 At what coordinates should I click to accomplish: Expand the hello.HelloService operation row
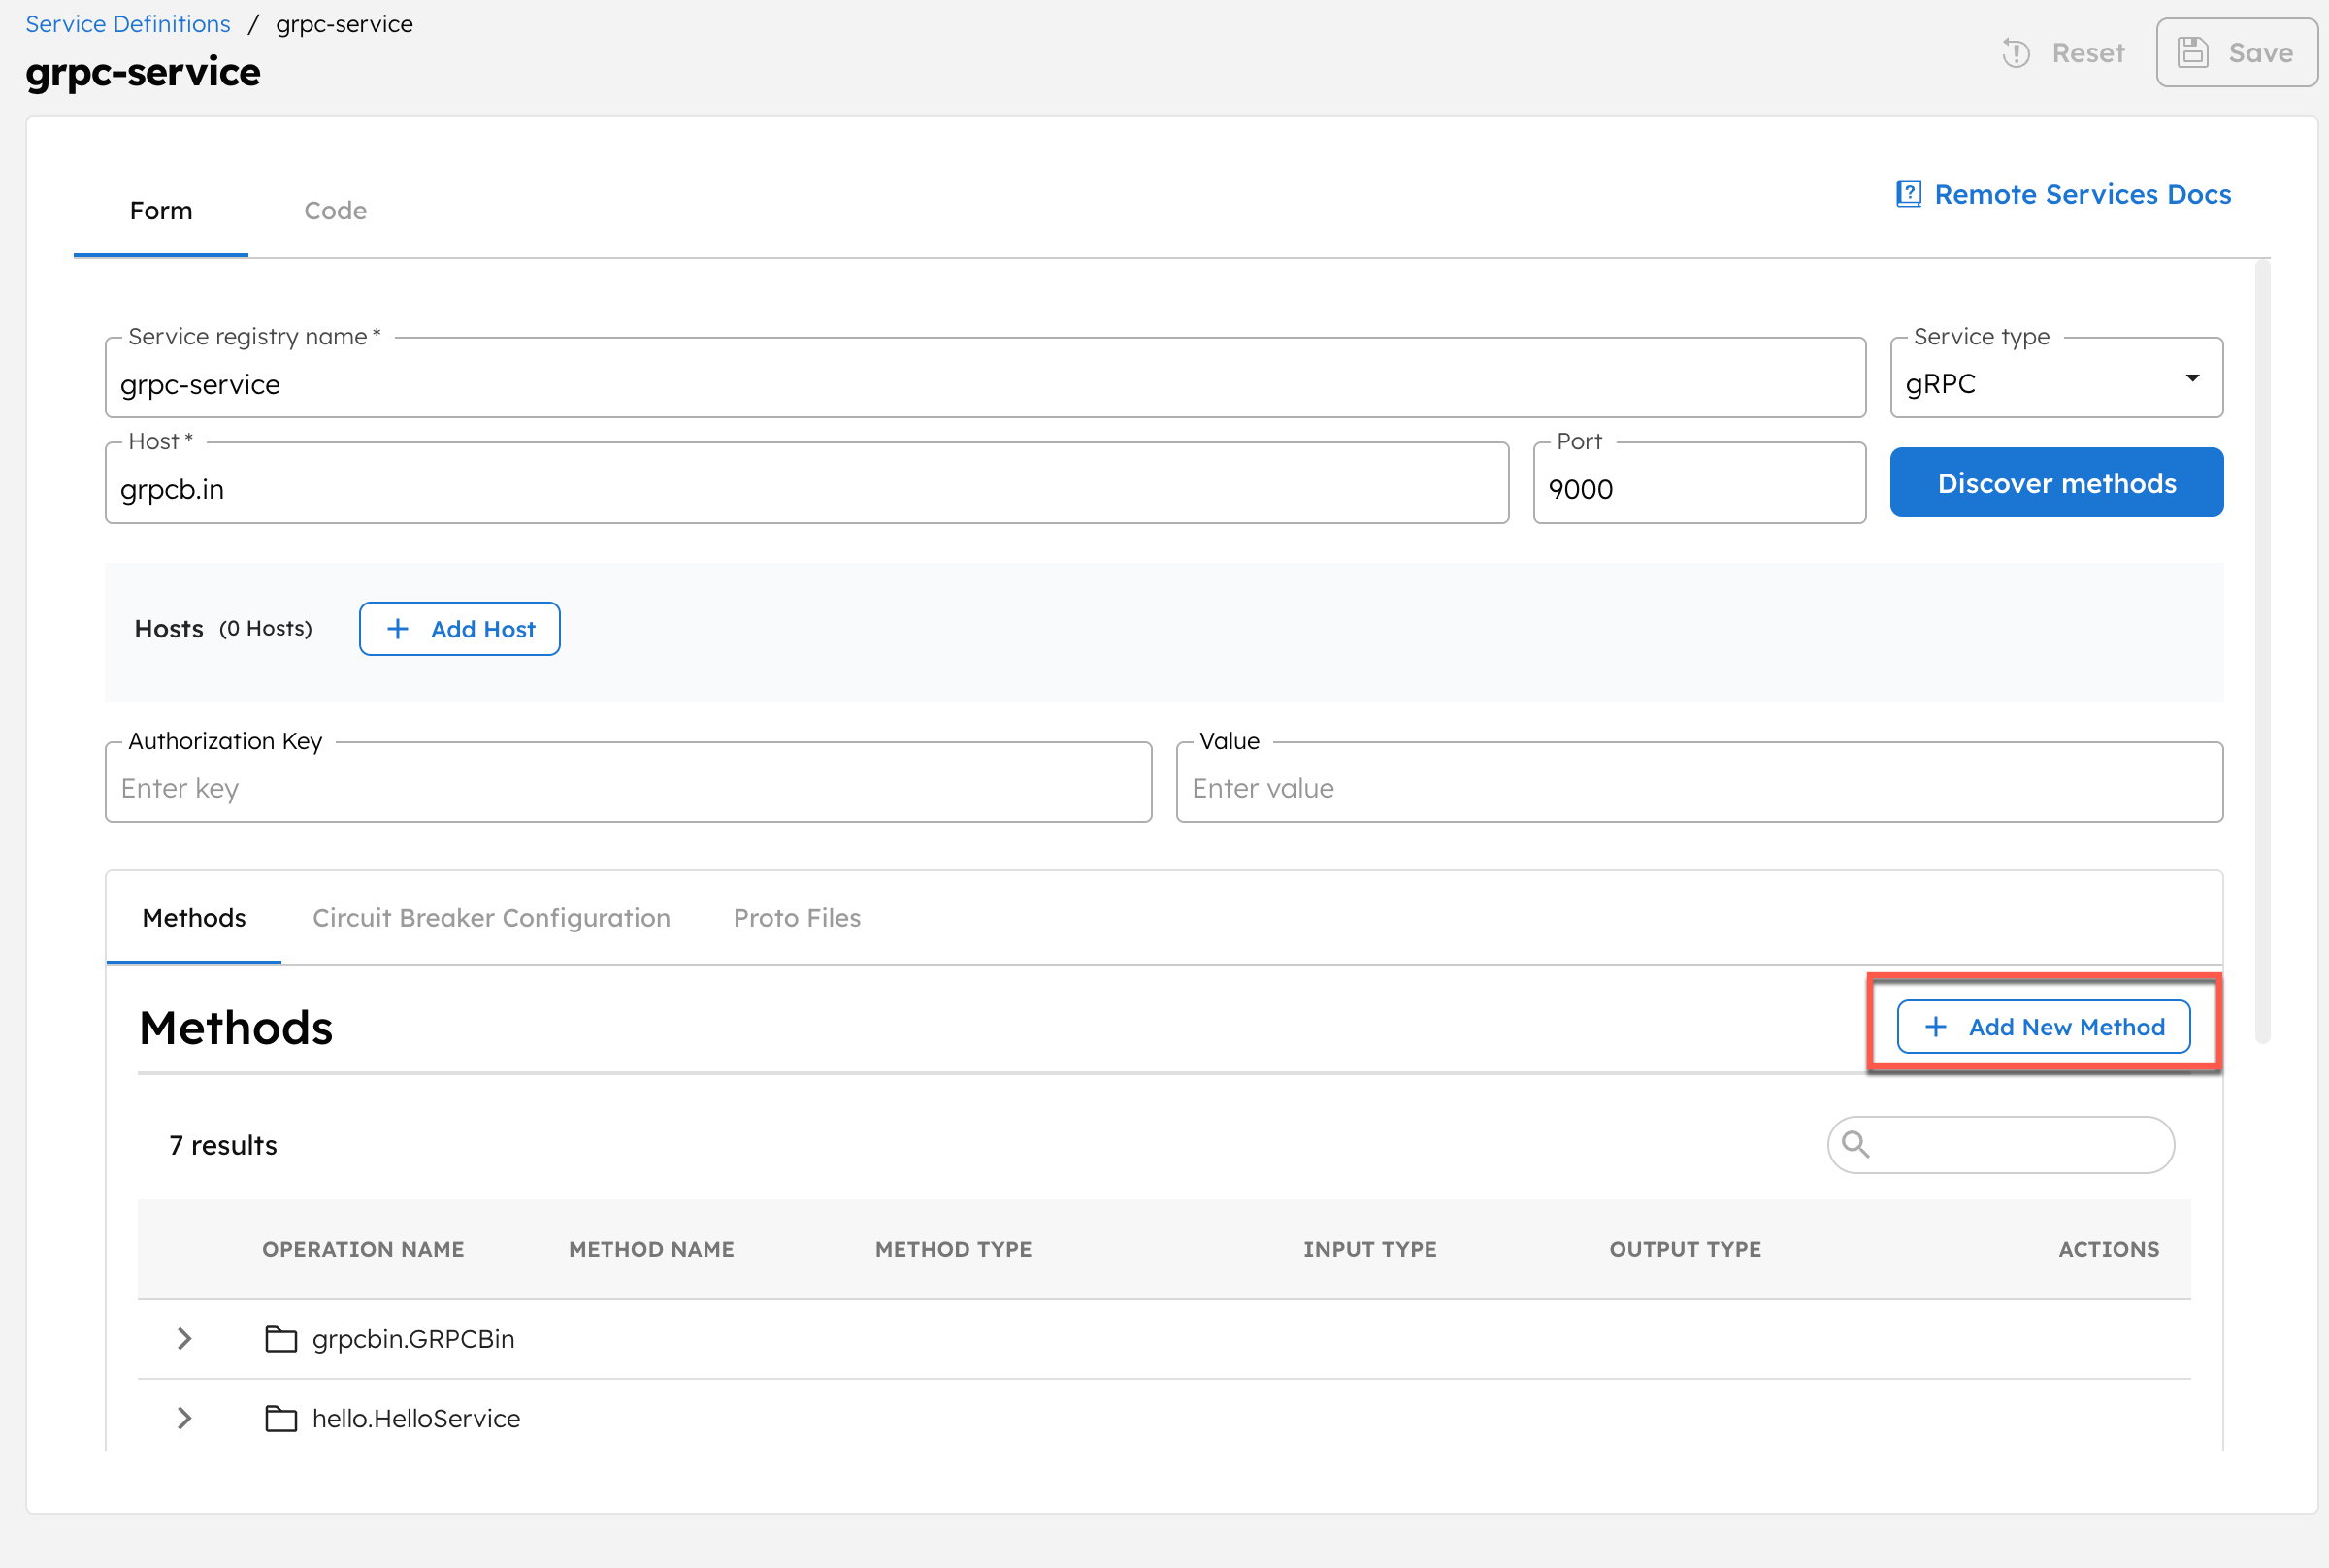click(x=183, y=1418)
